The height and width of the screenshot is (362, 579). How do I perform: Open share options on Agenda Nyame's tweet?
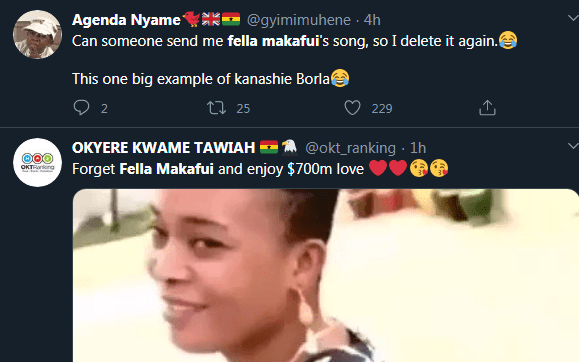click(487, 107)
